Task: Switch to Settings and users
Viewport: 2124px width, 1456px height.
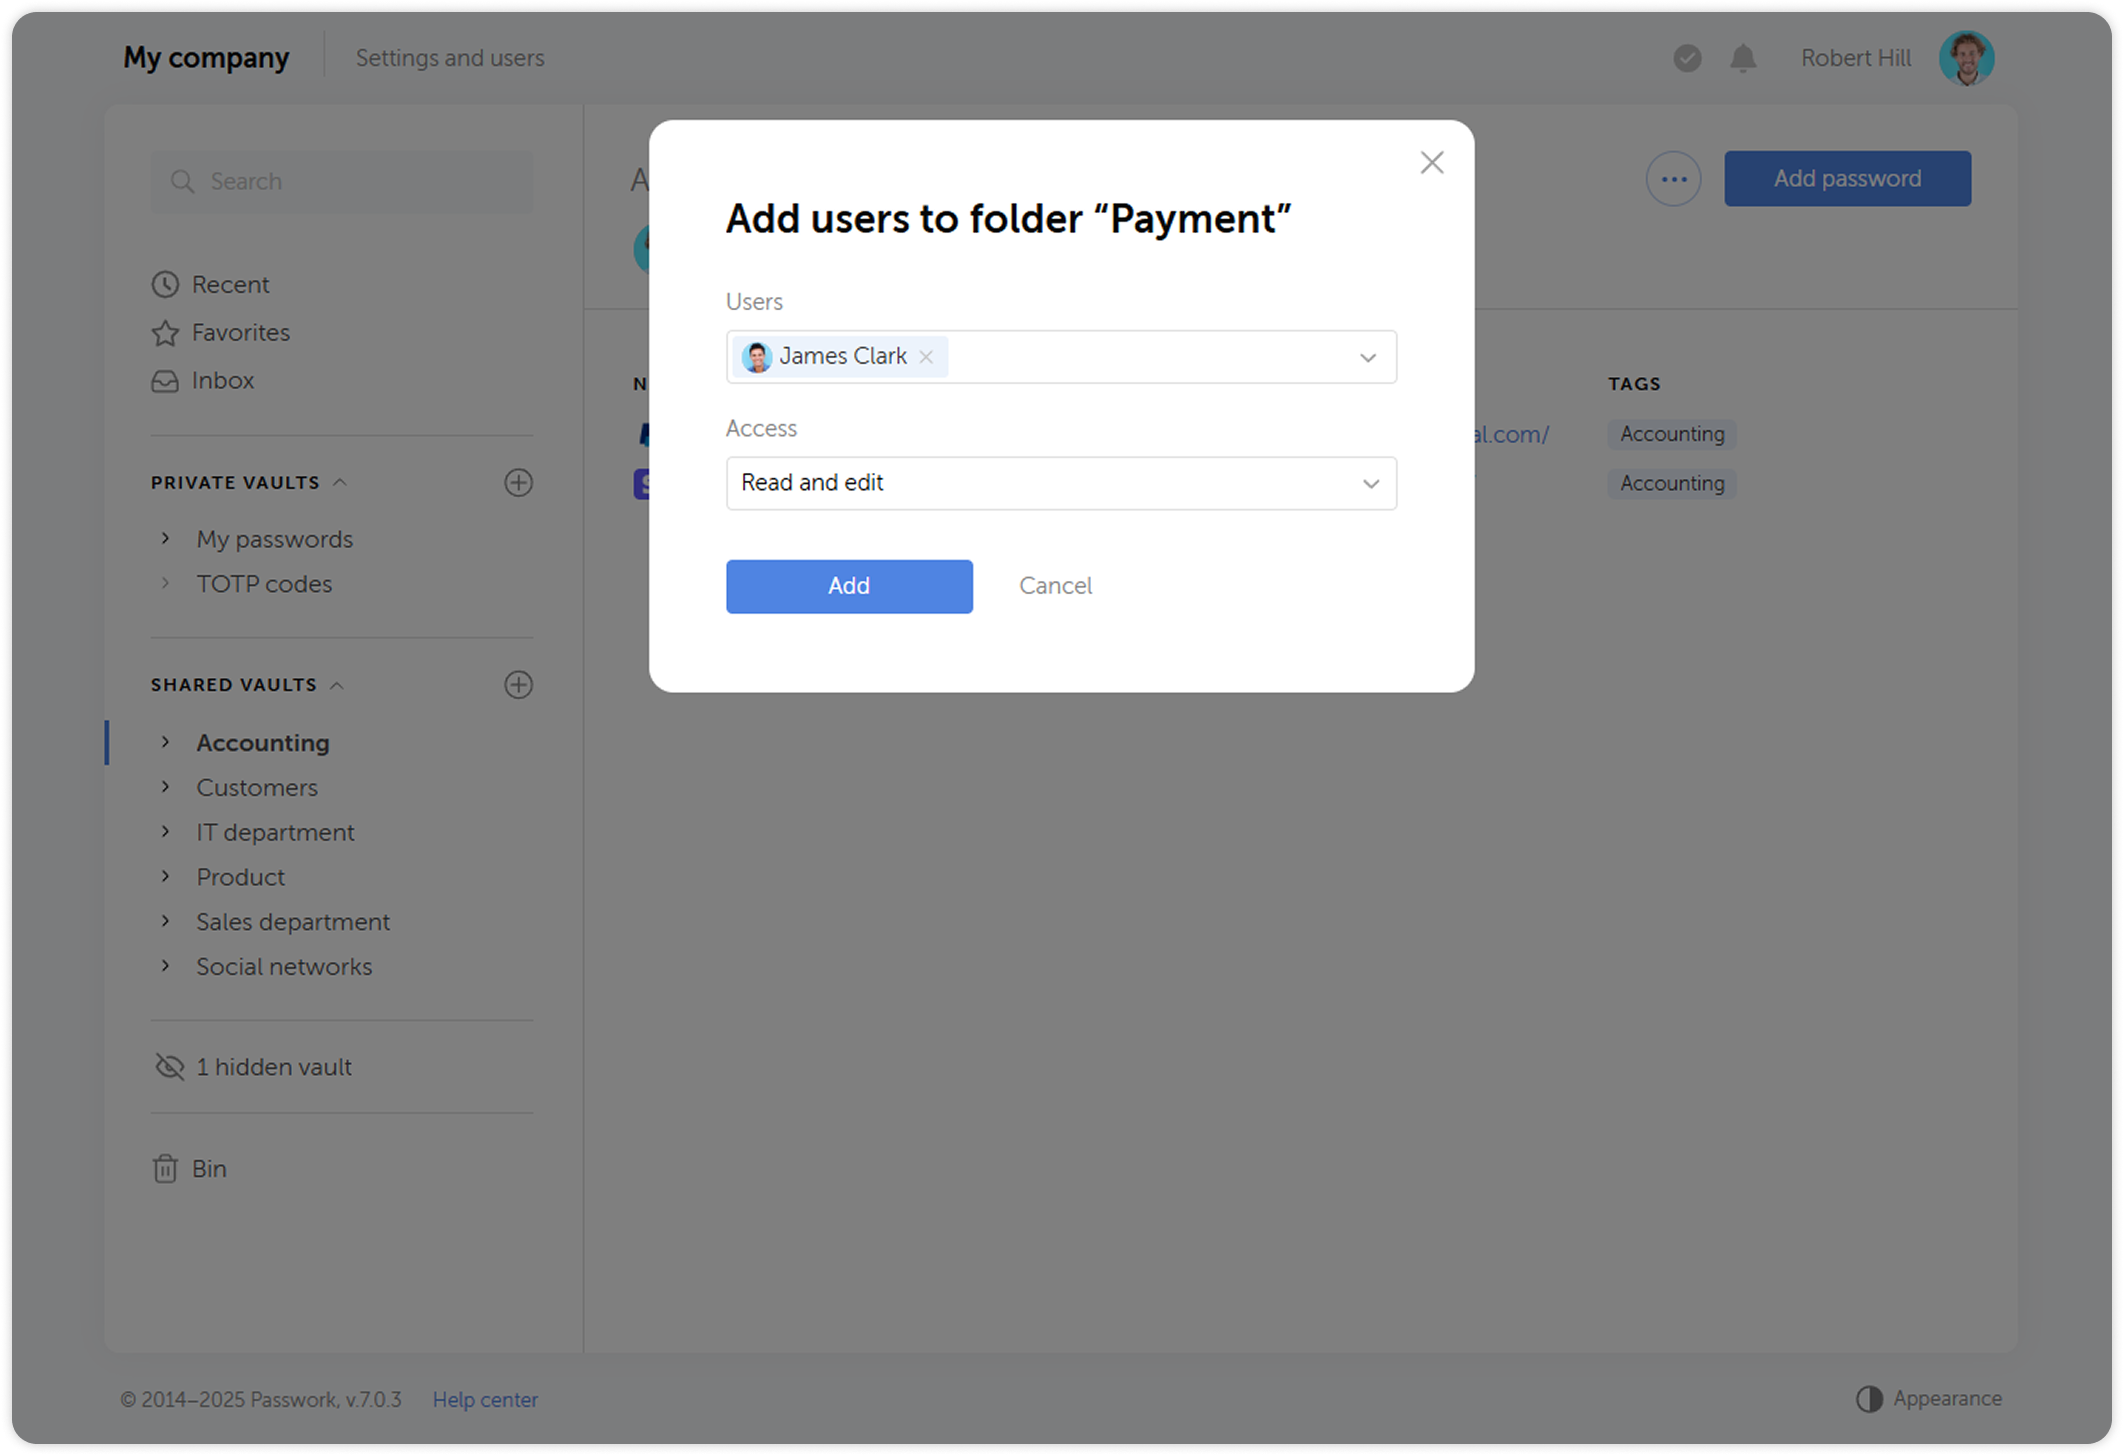Action: click(450, 57)
